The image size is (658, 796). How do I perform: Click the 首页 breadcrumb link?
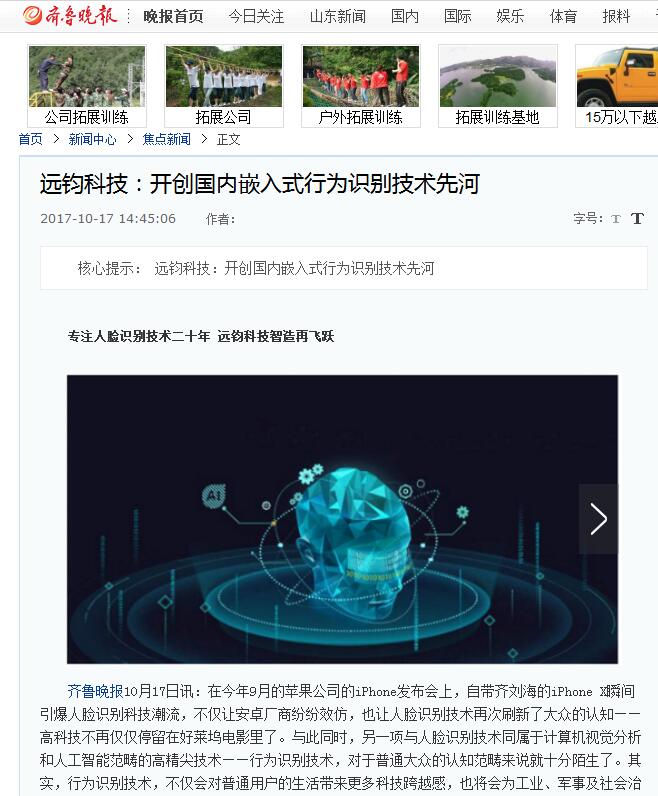tap(30, 139)
